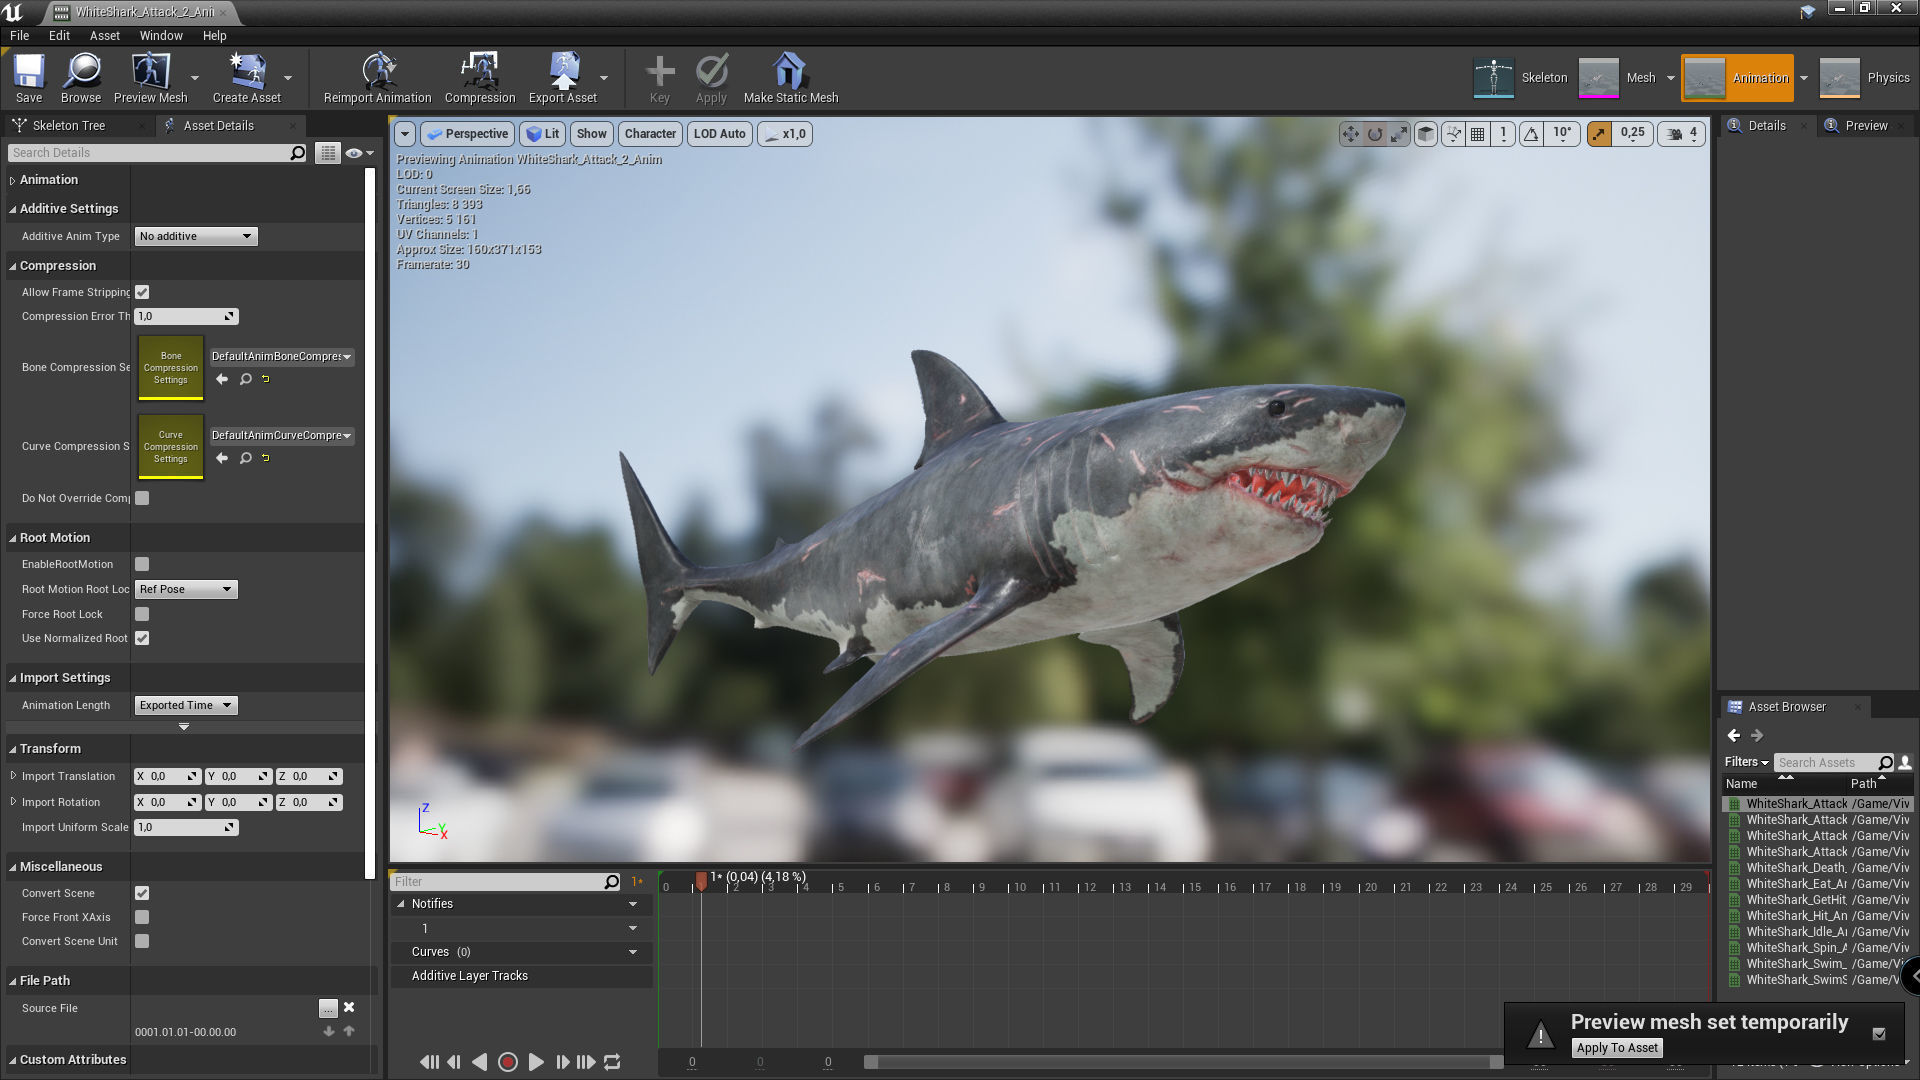
Task: Click the Perspective viewport button
Action: tap(468, 134)
